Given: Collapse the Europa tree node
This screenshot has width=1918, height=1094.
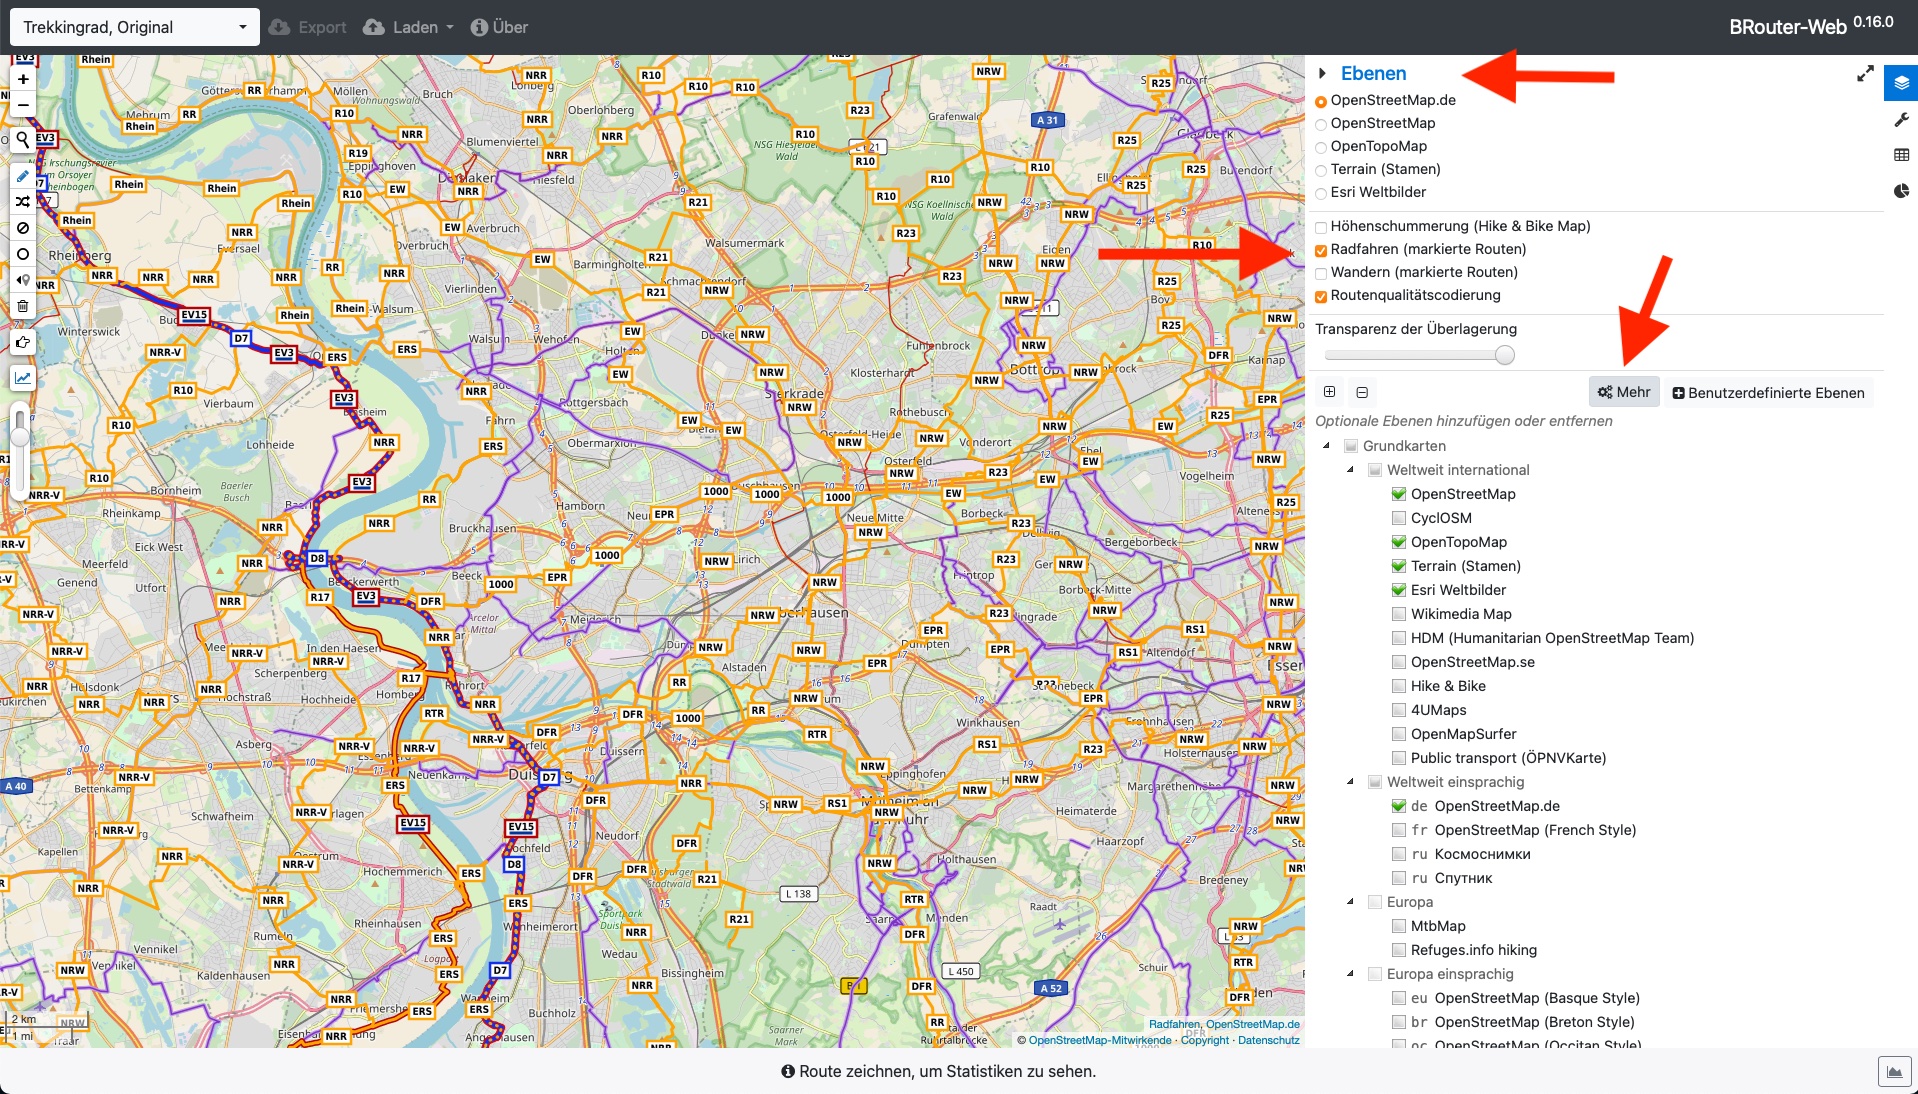Looking at the screenshot, I should pyautogui.click(x=1351, y=902).
